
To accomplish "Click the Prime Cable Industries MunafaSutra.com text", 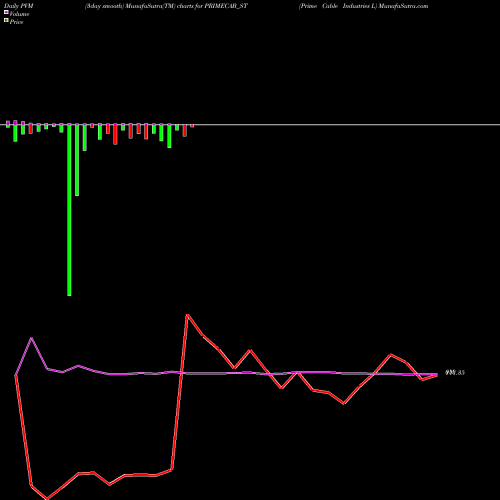I will click(364, 6).
